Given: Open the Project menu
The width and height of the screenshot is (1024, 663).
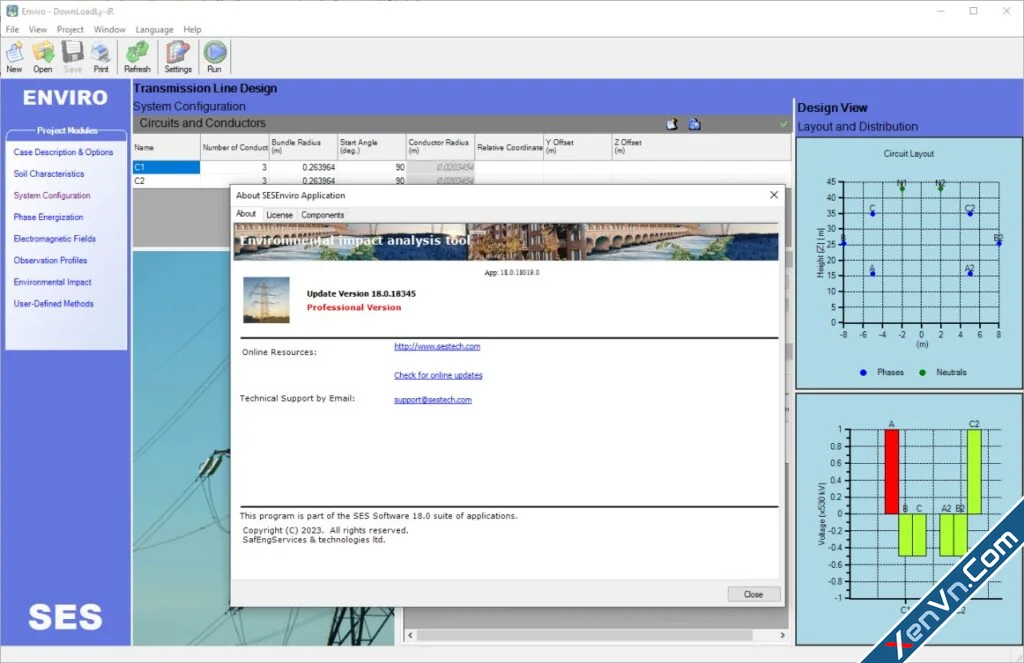Looking at the screenshot, I should coord(70,29).
